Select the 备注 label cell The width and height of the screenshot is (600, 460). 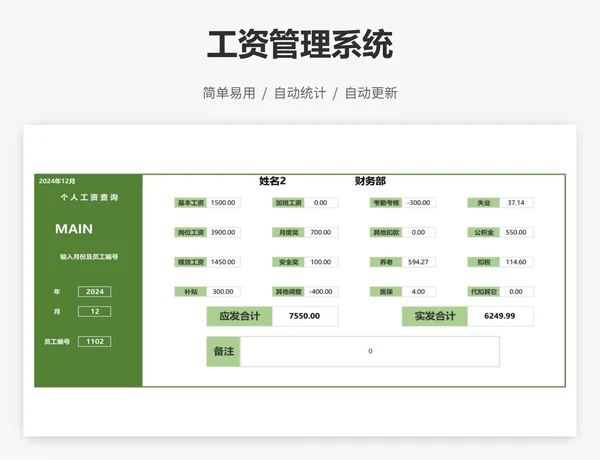pos(223,351)
